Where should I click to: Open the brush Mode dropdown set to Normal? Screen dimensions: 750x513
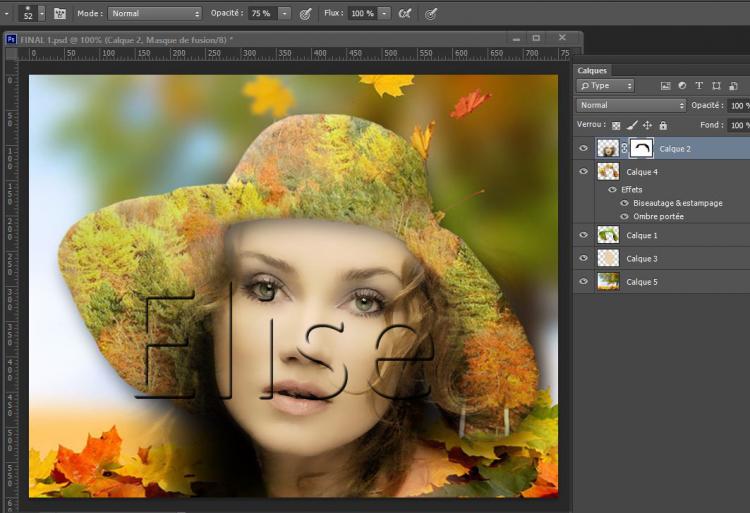coord(154,13)
